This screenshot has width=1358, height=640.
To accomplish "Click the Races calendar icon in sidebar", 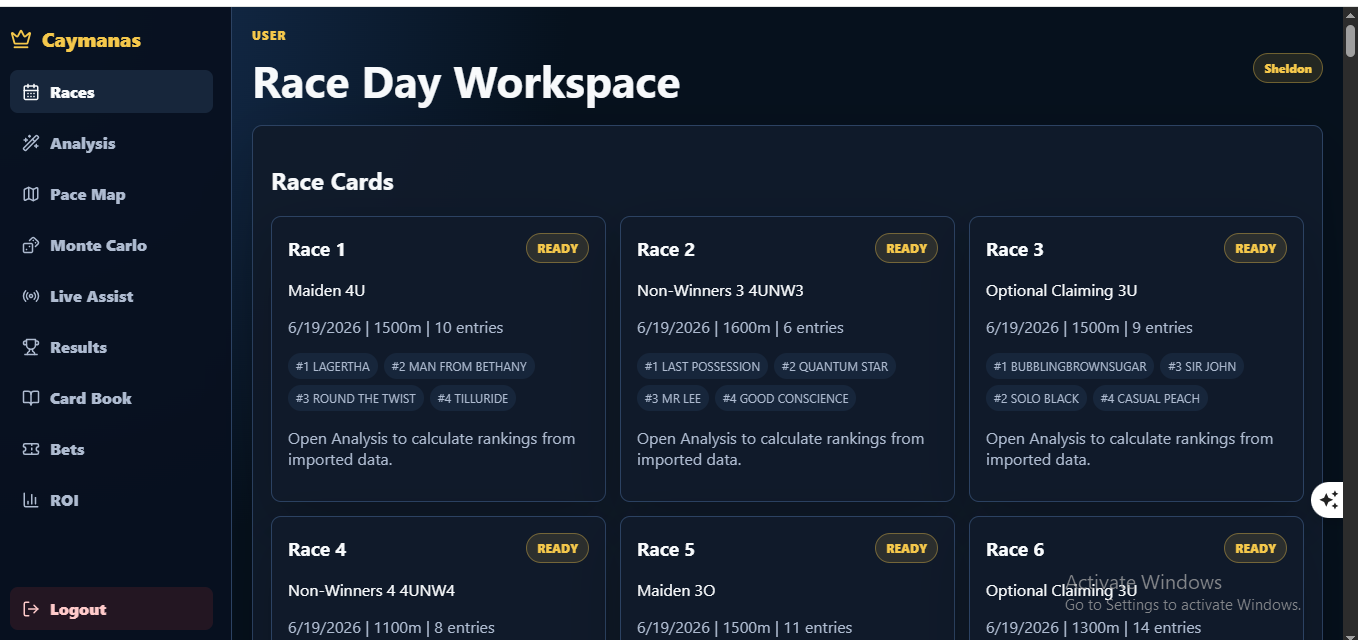I will (x=31, y=92).
